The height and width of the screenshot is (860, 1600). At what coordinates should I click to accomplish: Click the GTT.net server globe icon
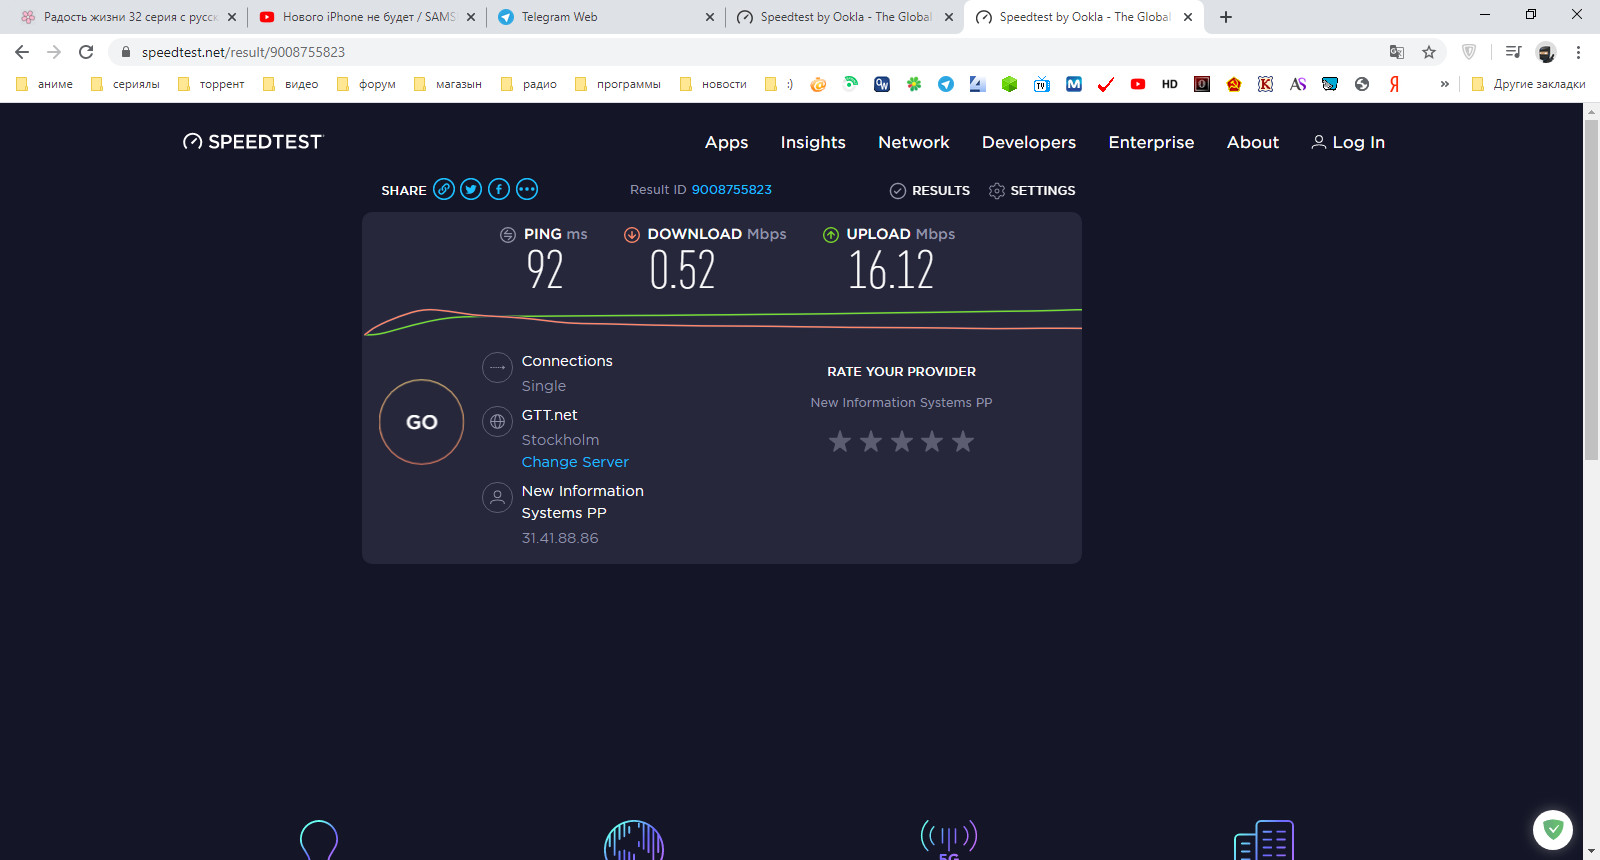497,422
